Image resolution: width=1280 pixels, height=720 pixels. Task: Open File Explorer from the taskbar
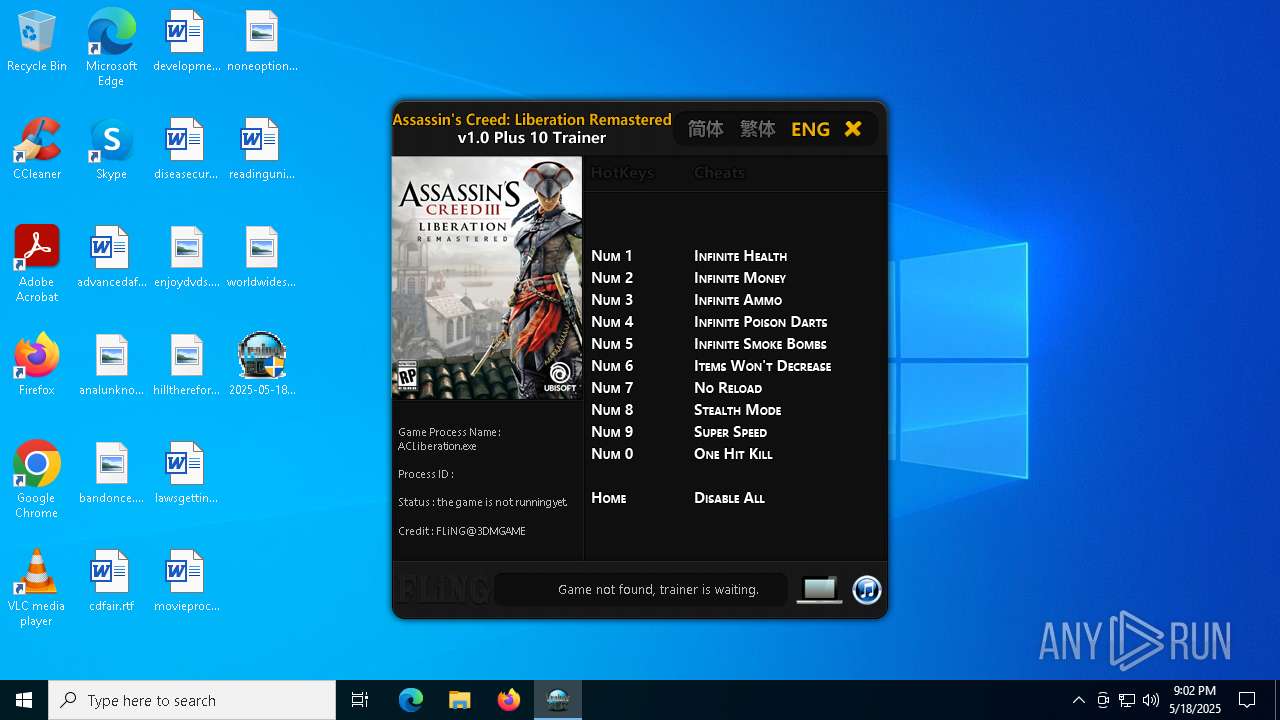tap(459, 700)
